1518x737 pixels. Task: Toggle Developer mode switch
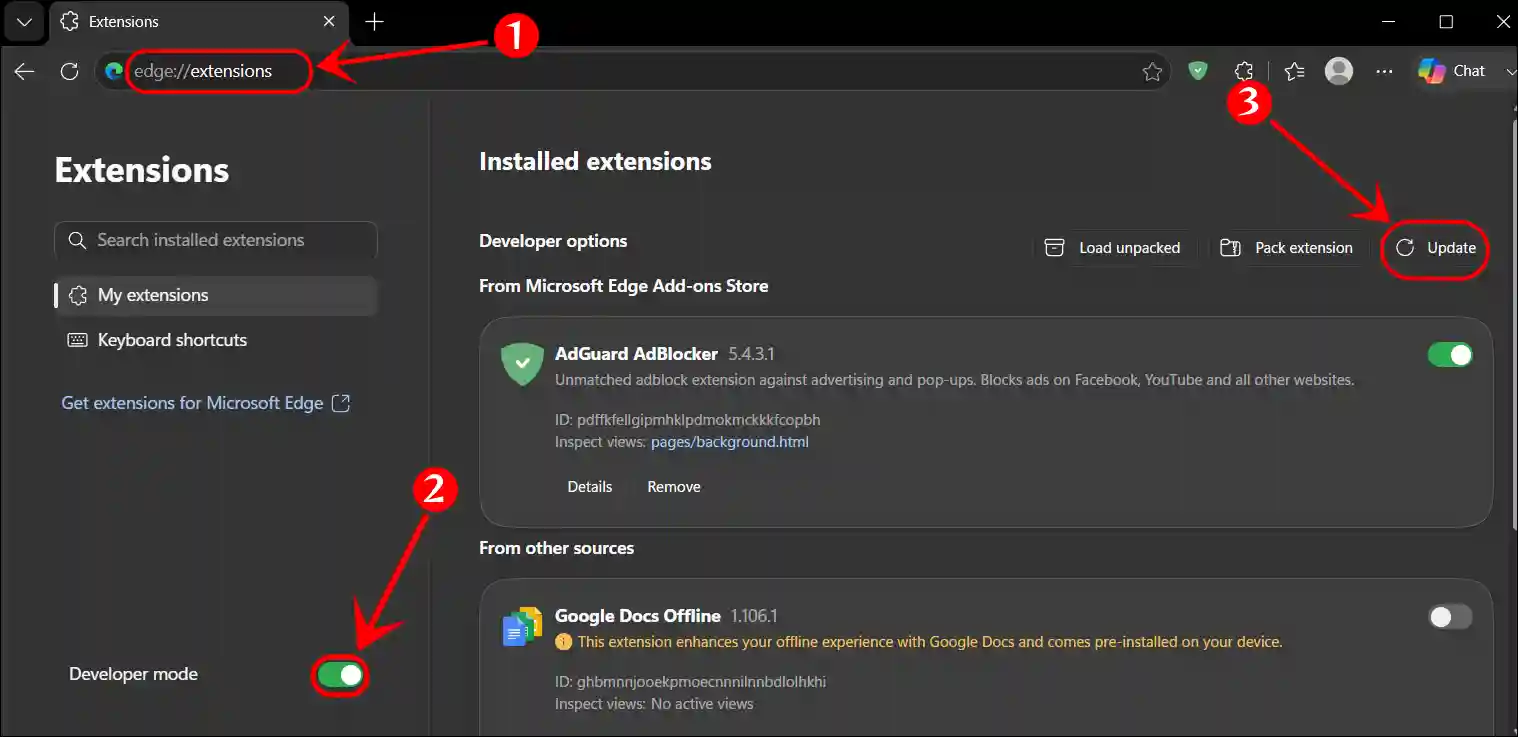tap(340, 675)
